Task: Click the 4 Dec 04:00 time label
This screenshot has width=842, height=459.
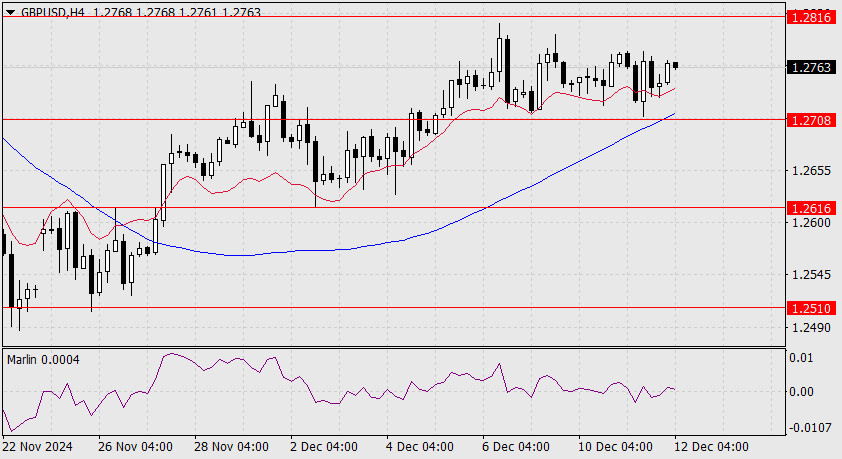Action: 420,447
